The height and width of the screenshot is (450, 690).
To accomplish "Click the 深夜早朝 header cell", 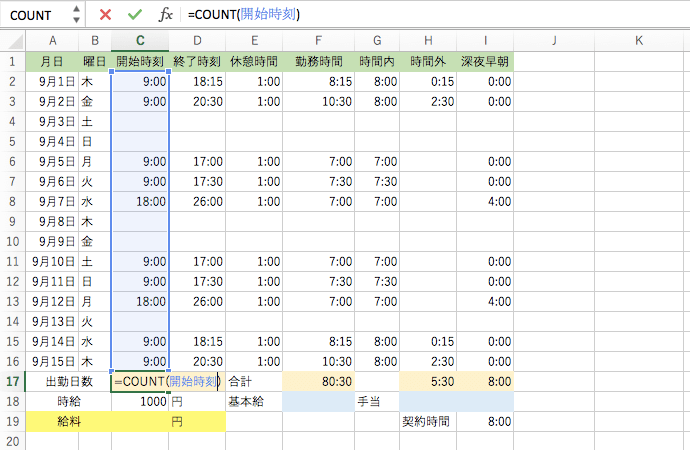I will (x=485, y=61).
